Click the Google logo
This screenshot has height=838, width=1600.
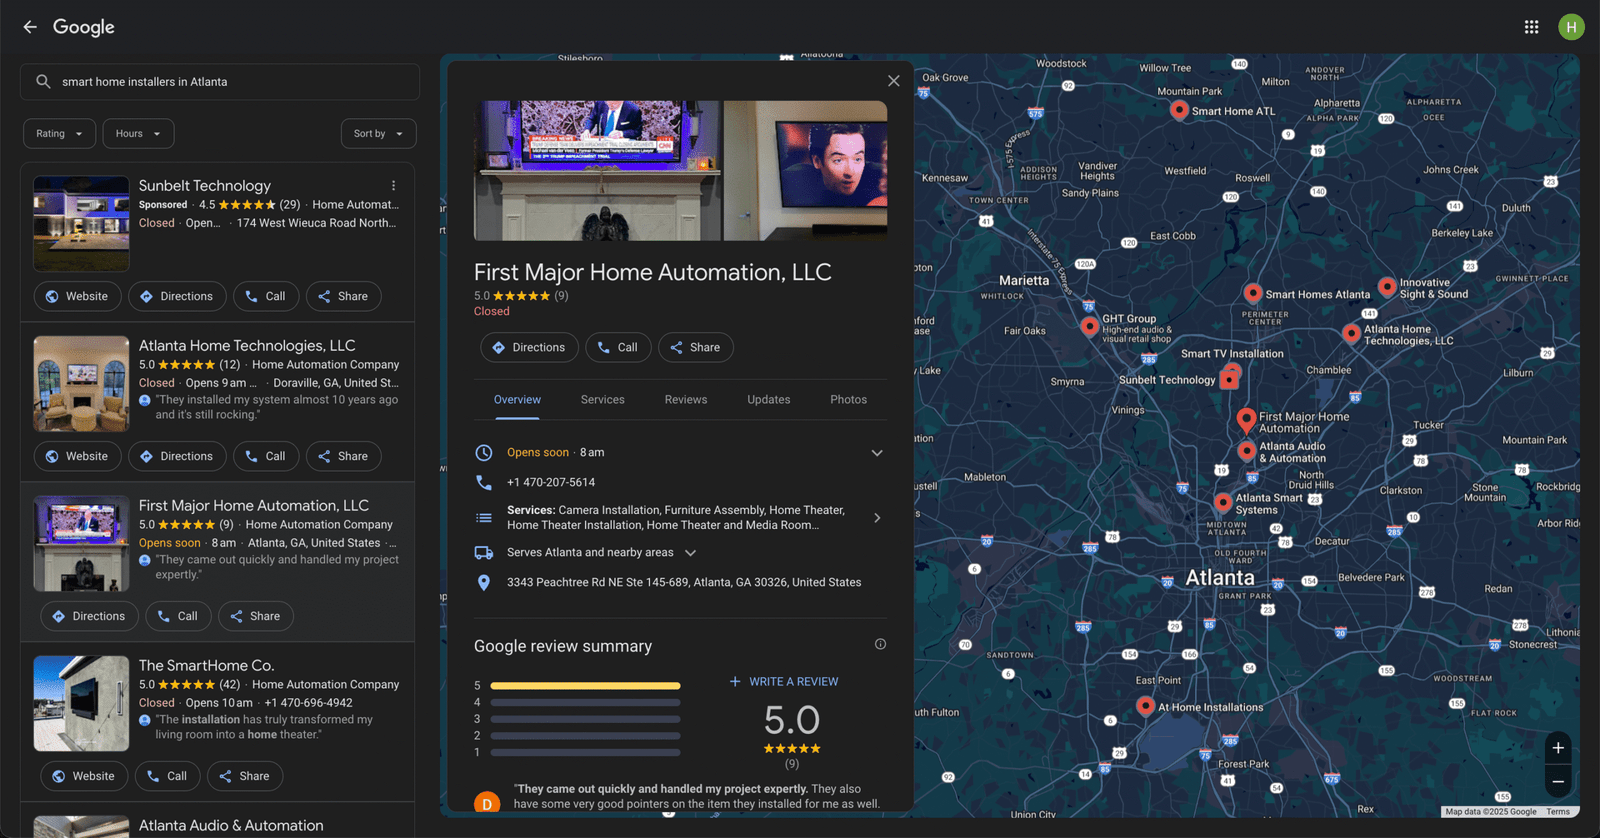coord(84,27)
